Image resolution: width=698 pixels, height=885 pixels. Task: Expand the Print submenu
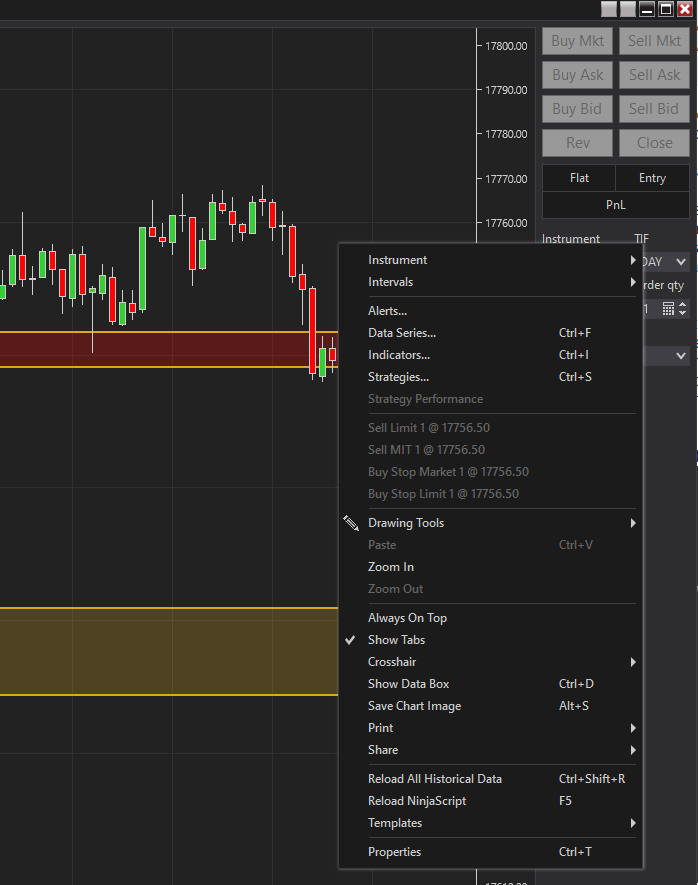490,728
